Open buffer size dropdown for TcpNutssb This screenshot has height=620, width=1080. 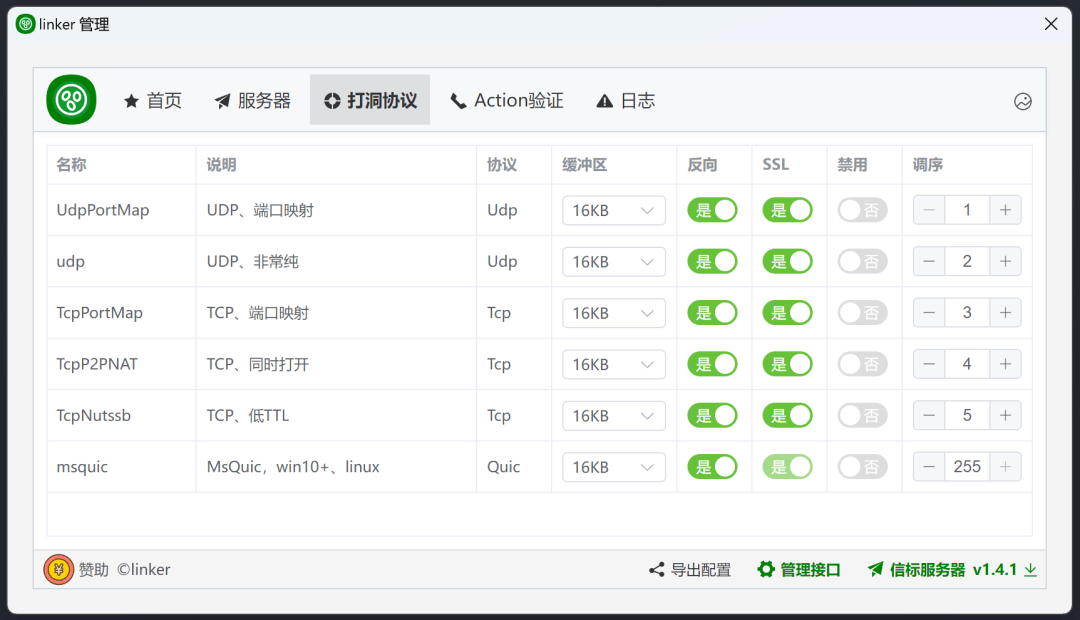tap(614, 415)
